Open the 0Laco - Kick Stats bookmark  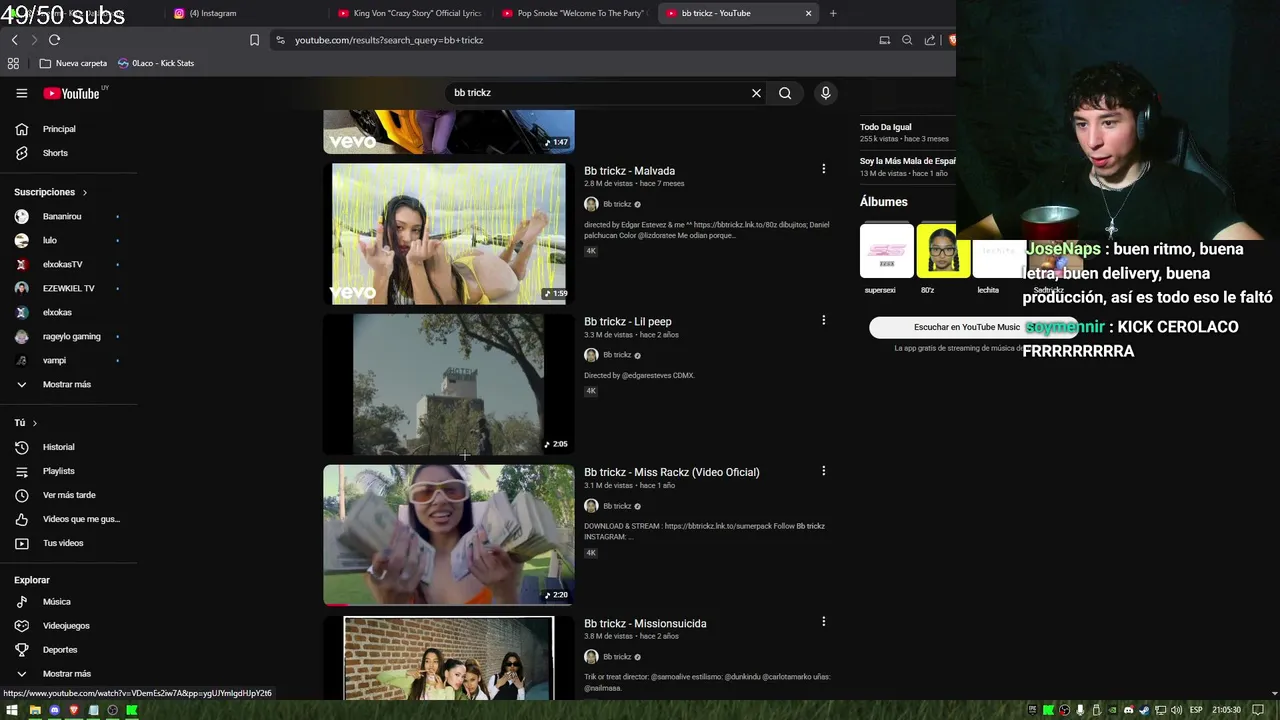pos(156,63)
